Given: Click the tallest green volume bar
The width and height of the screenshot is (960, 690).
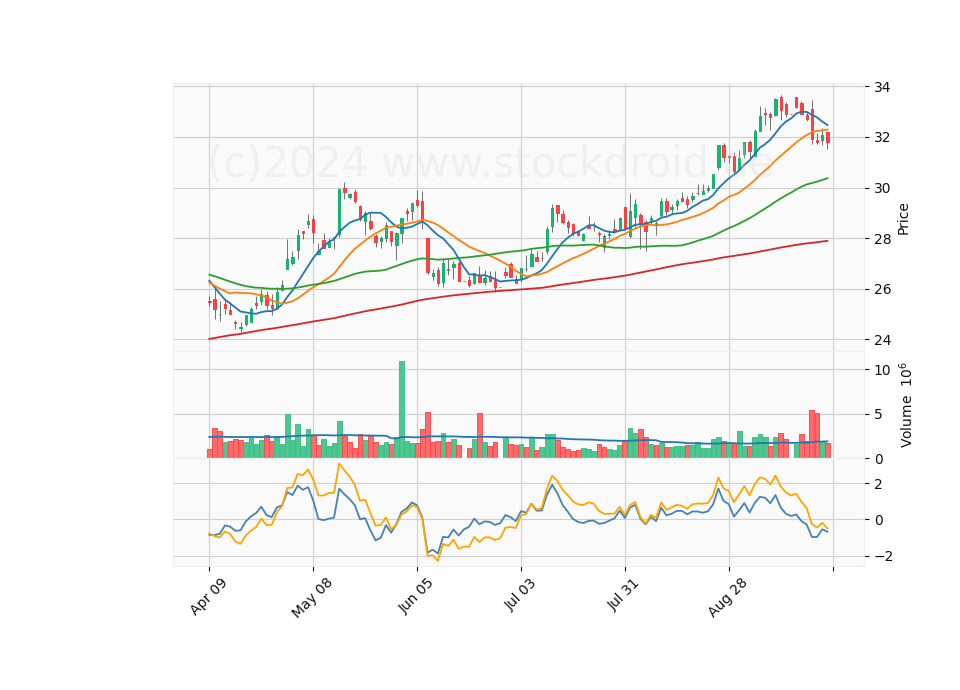Looking at the screenshot, I should pos(402,410).
